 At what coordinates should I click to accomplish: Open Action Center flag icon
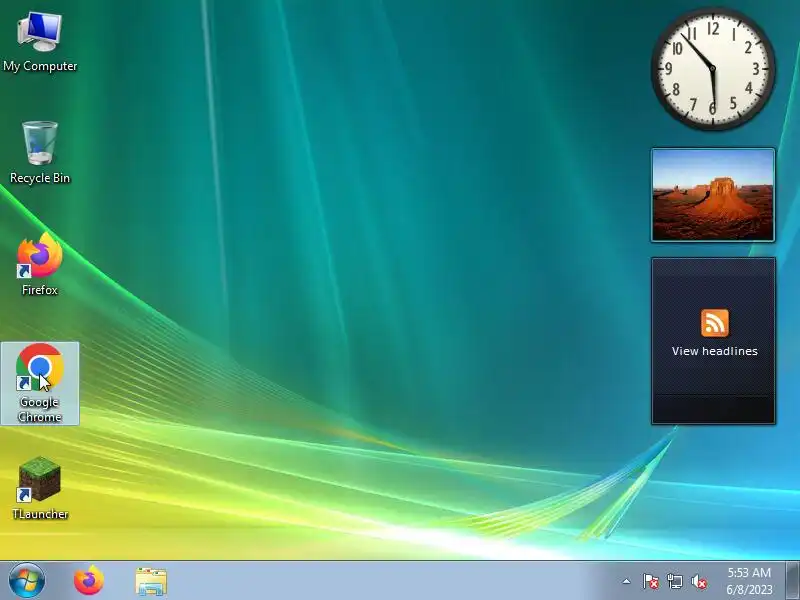point(651,581)
